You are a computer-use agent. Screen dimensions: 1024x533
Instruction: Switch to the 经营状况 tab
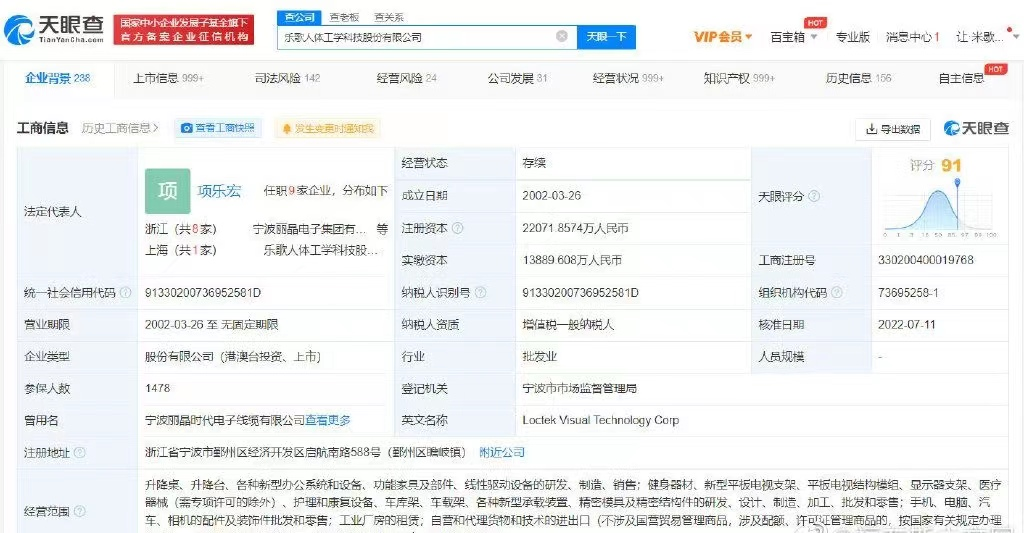tap(628, 78)
